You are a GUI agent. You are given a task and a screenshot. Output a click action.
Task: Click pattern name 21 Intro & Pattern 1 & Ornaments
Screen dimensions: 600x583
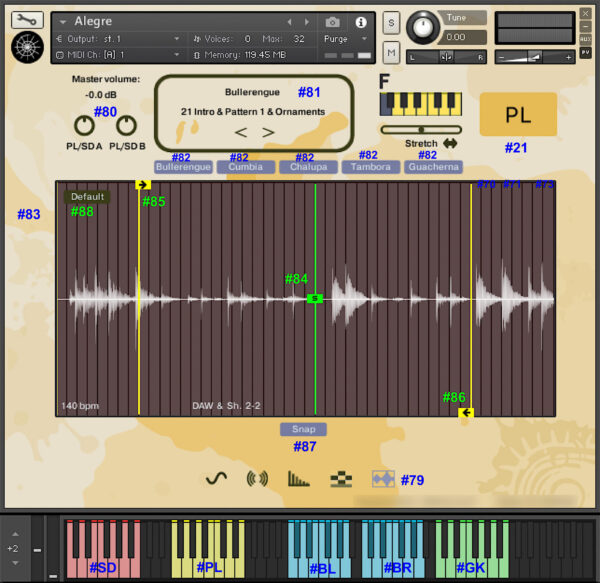pyautogui.click(x=253, y=112)
